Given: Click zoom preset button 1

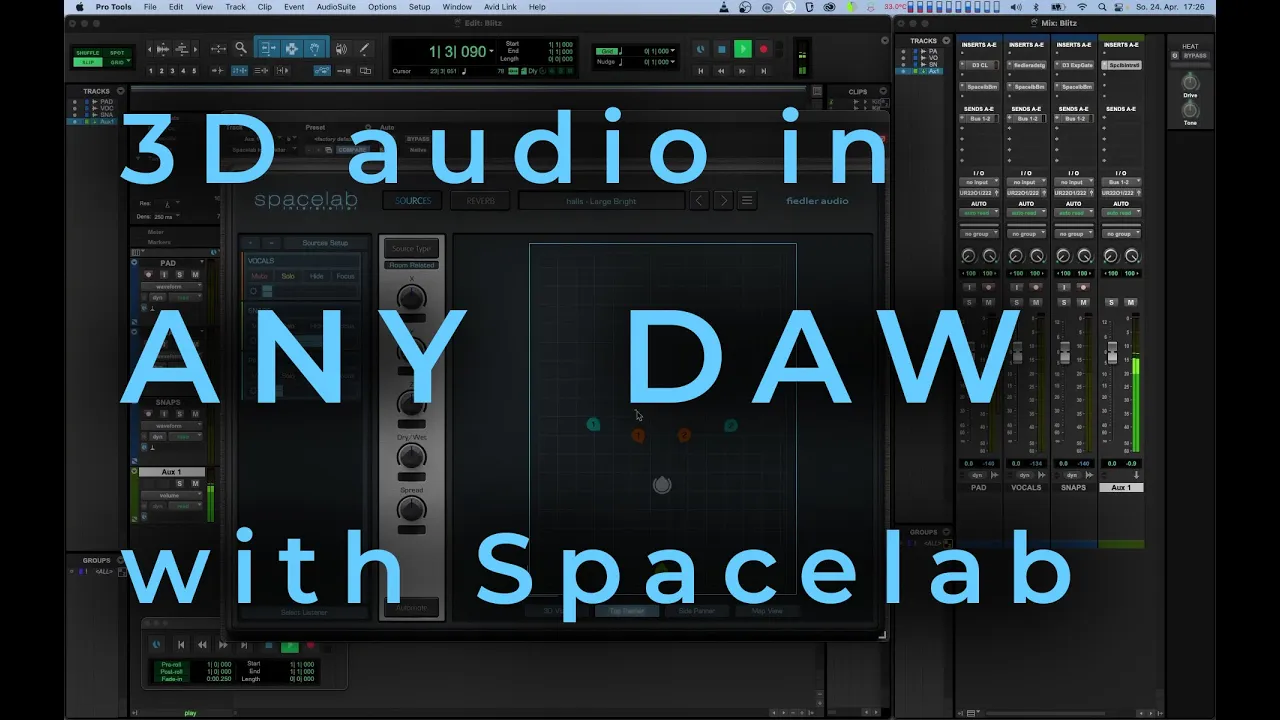Looking at the screenshot, I should (x=151, y=71).
